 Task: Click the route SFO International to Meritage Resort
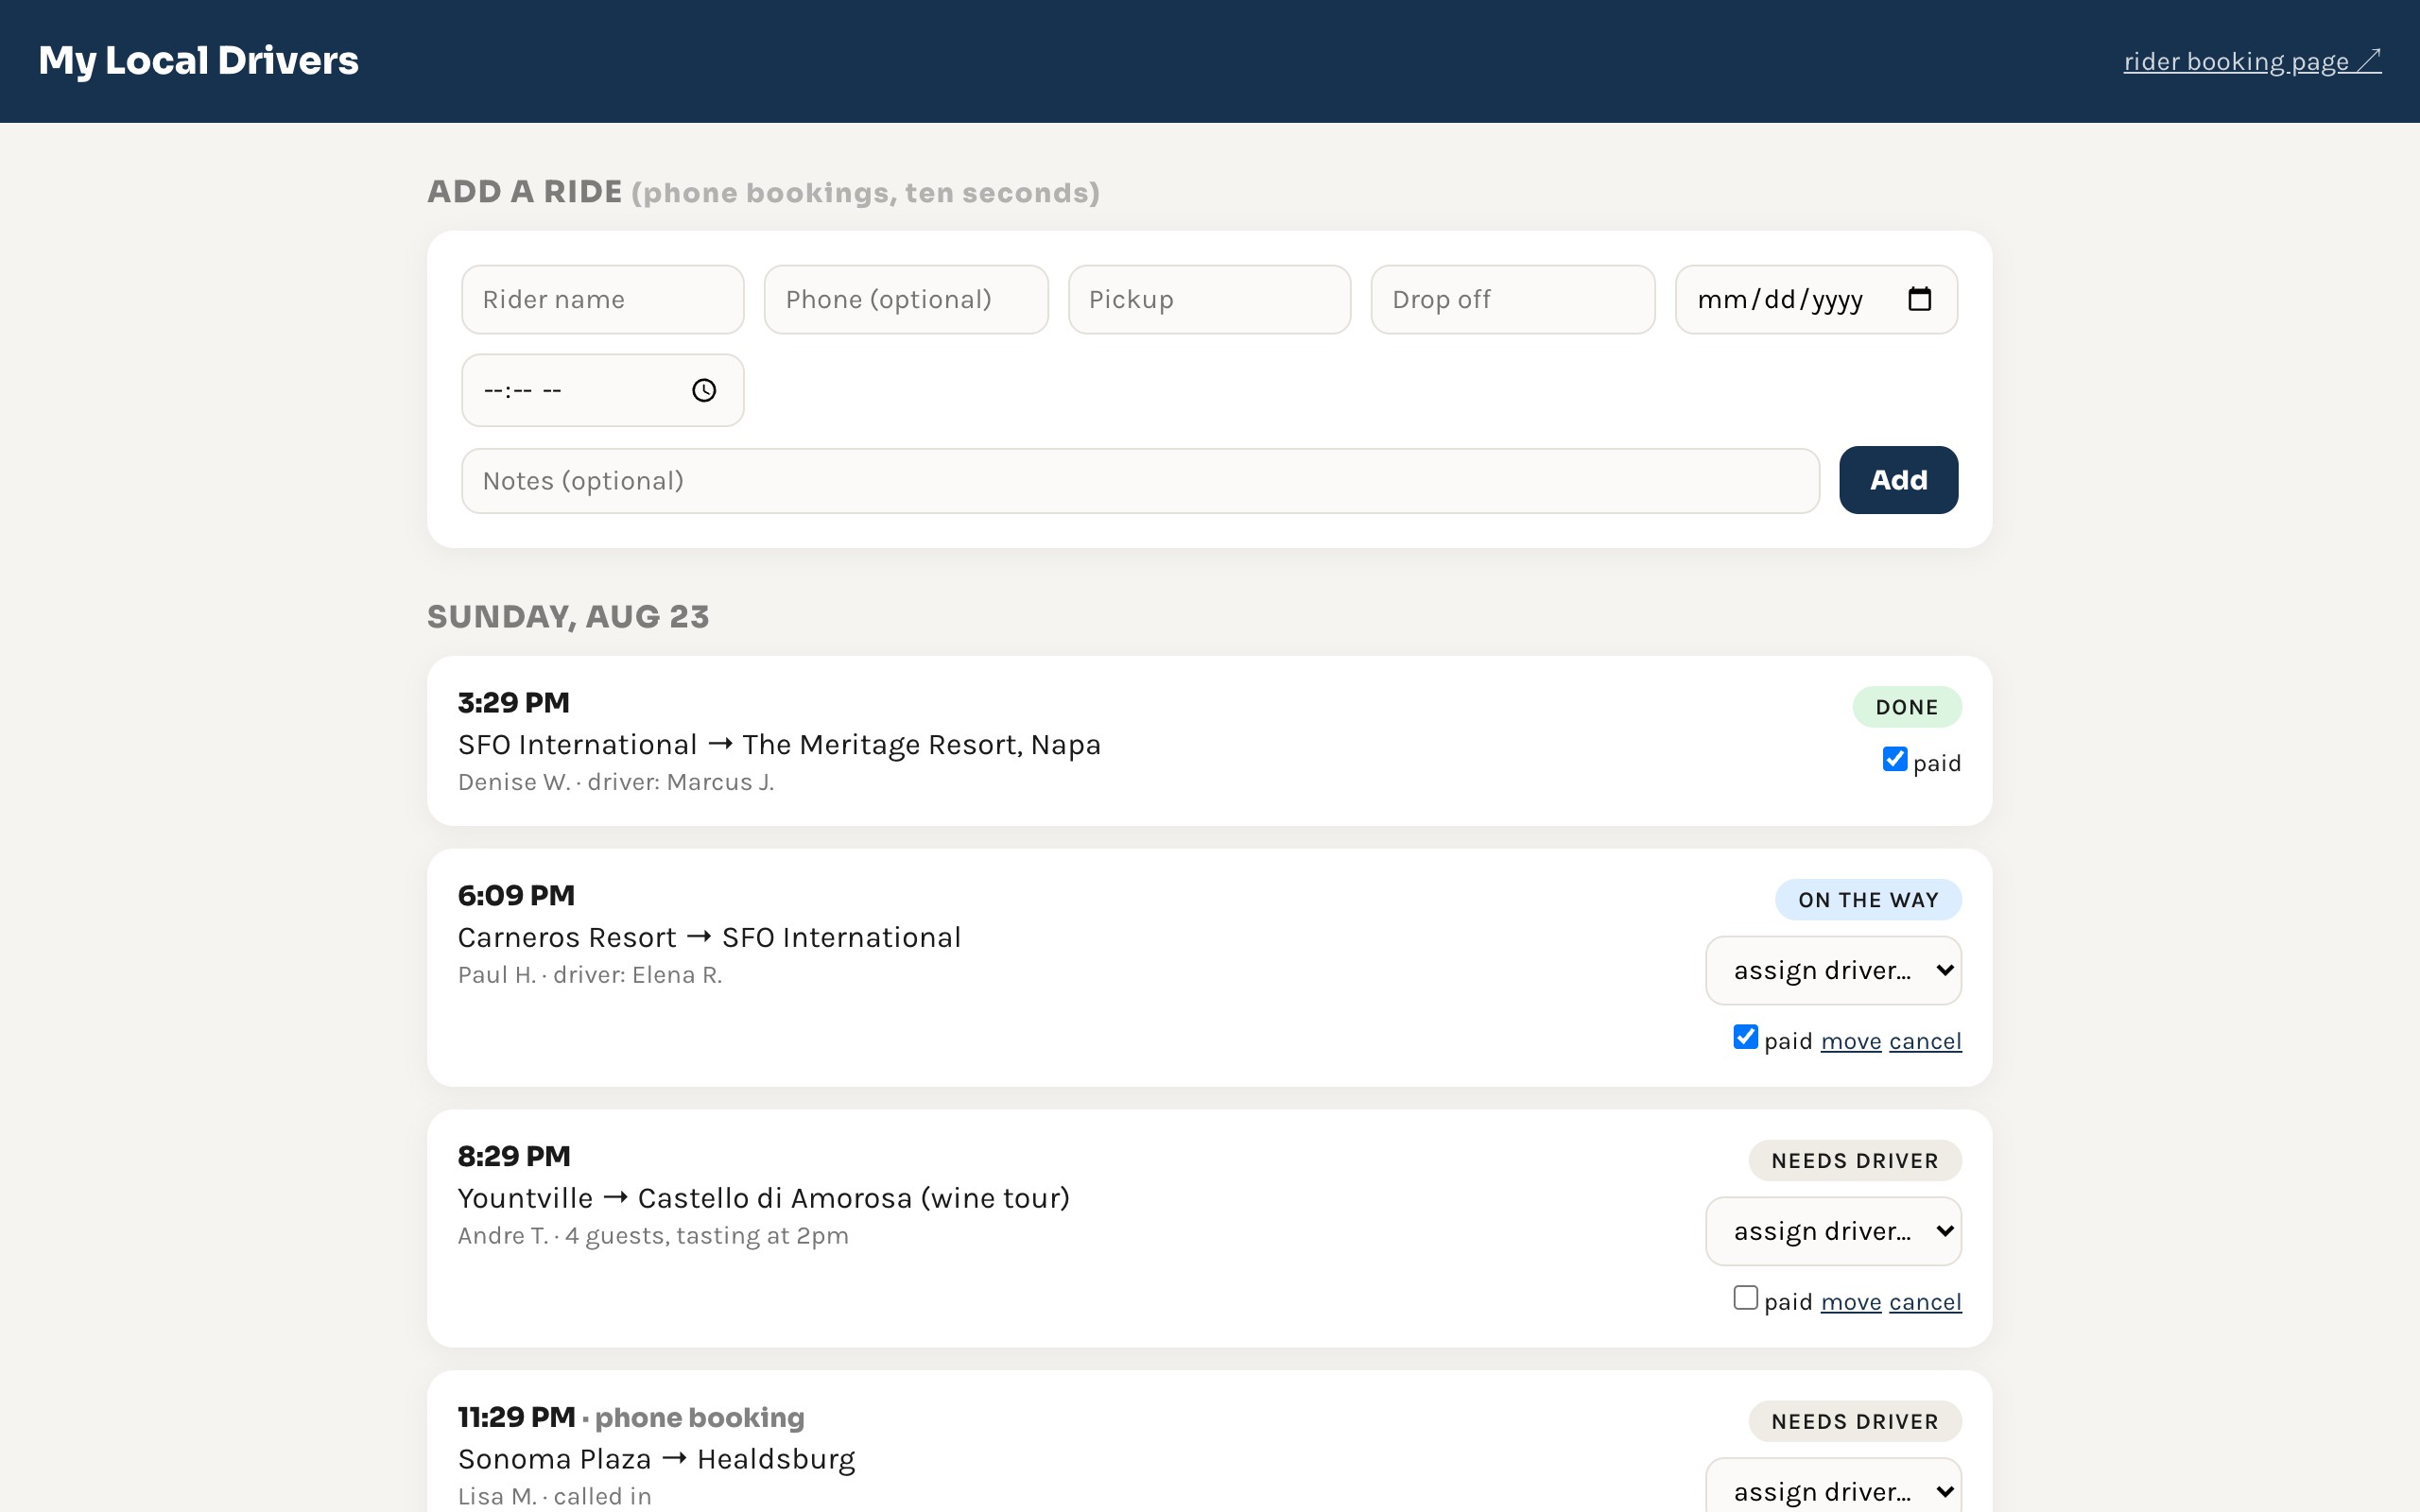(x=779, y=745)
